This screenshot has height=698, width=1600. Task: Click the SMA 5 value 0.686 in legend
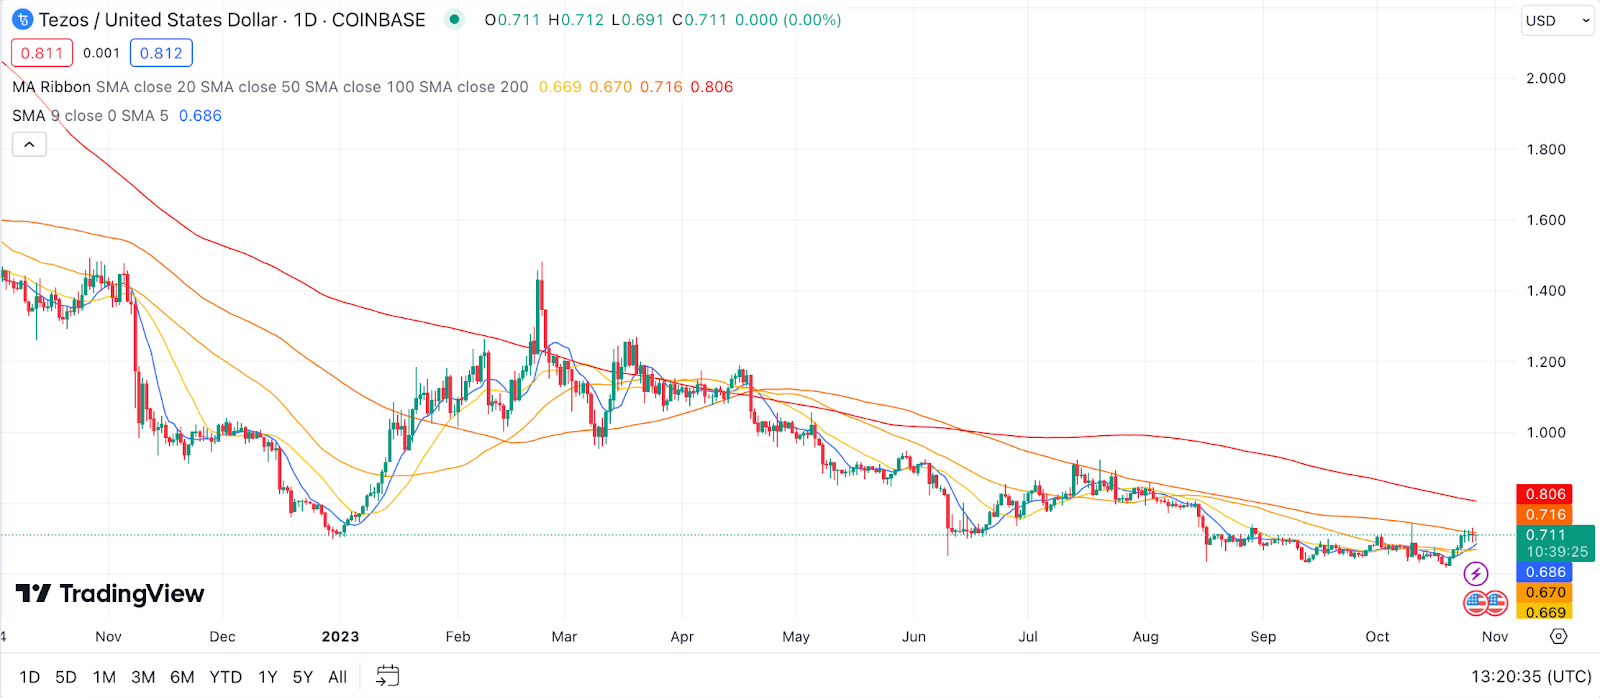click(x=200, y=116)
